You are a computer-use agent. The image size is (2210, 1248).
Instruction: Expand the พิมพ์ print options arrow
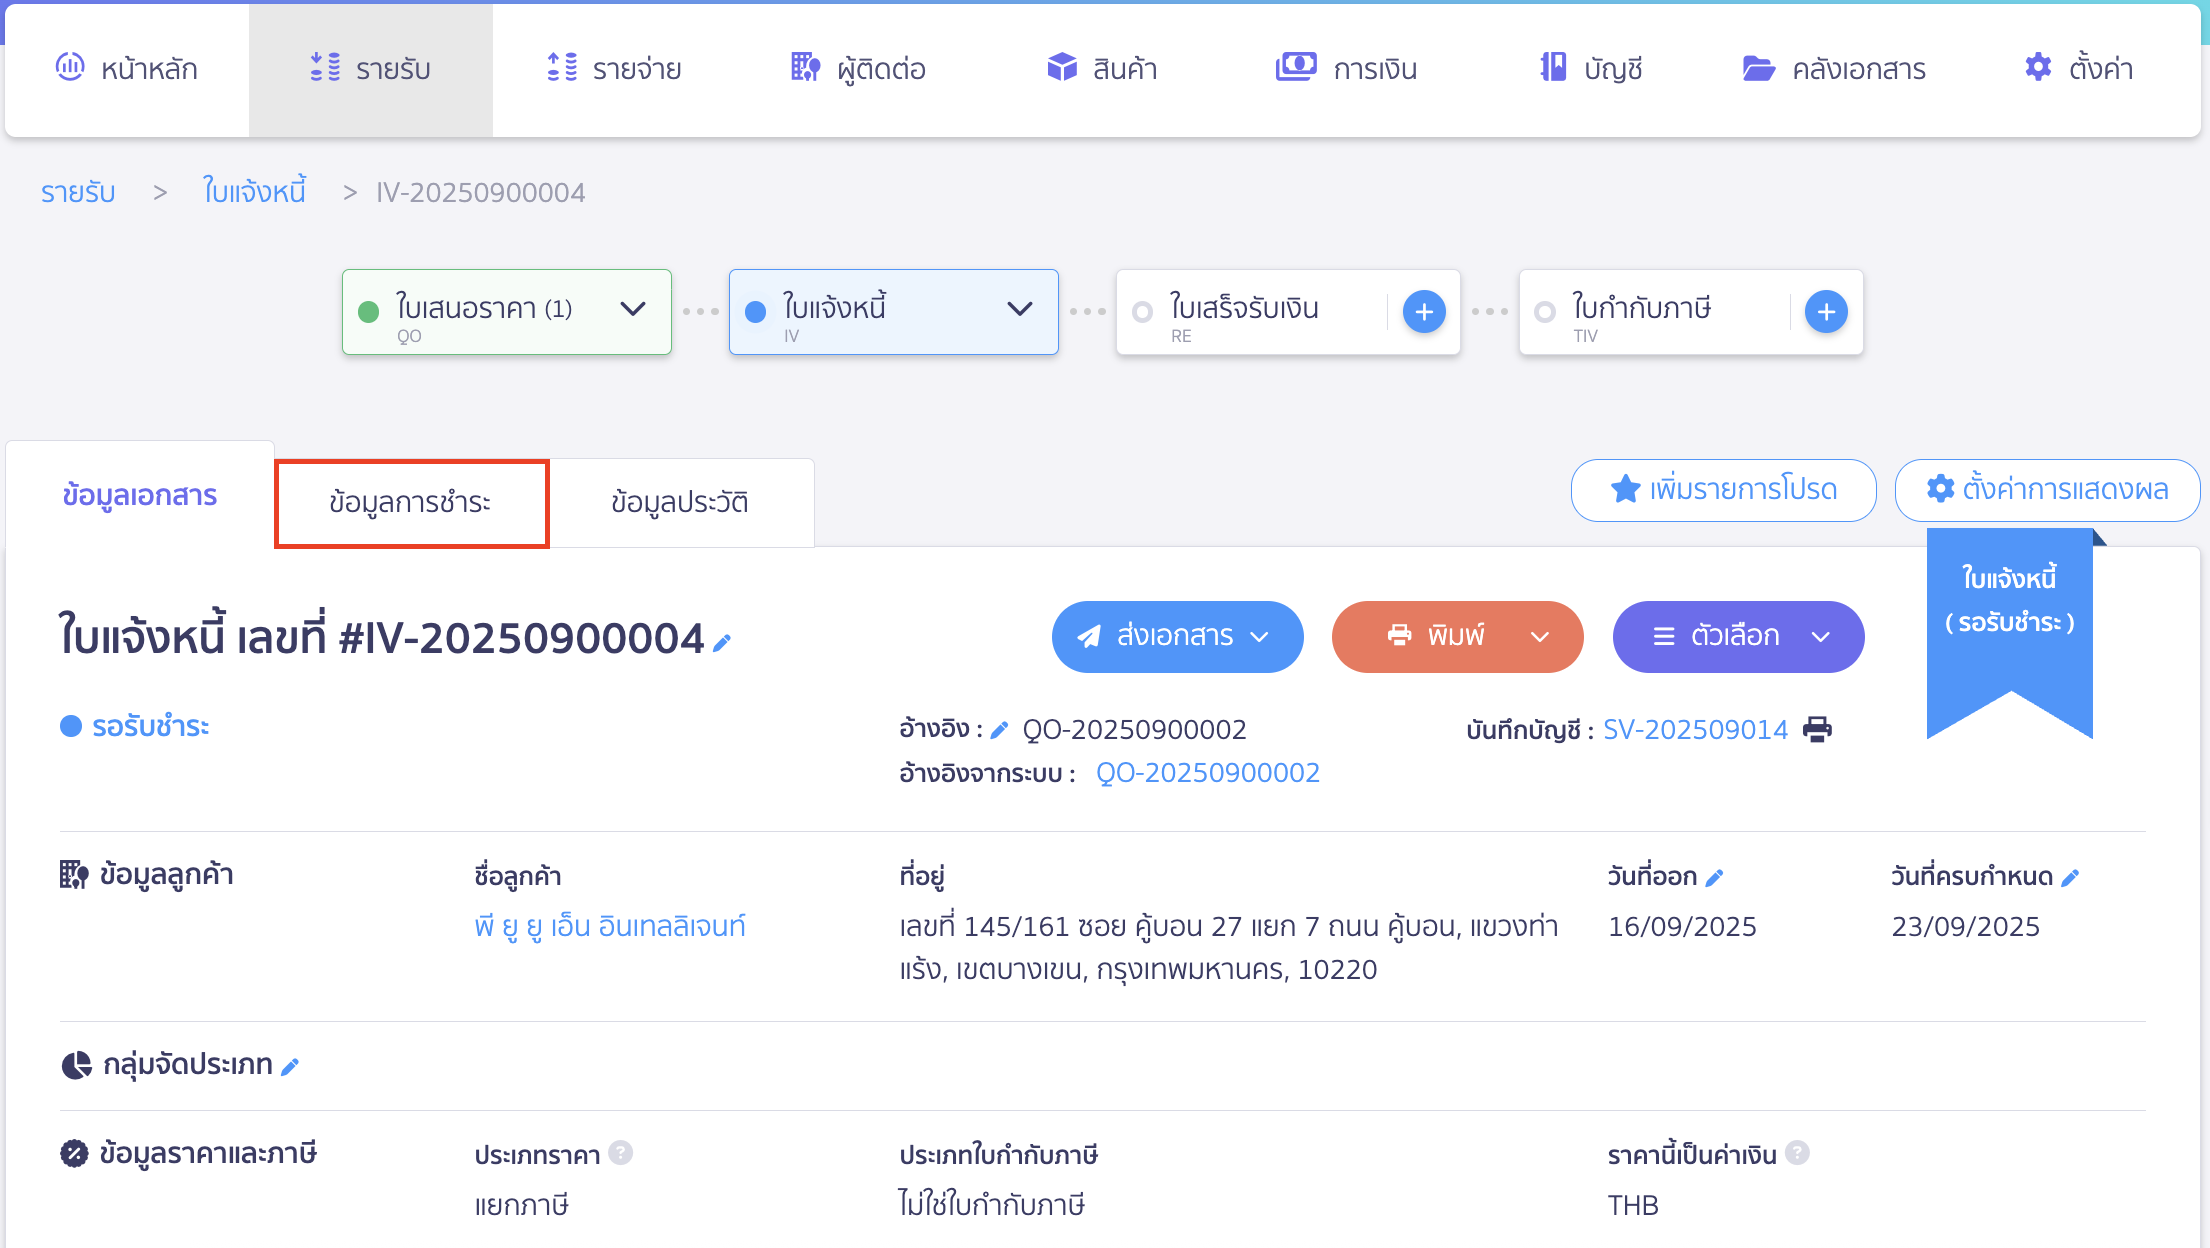click(x=1540, y=637)
